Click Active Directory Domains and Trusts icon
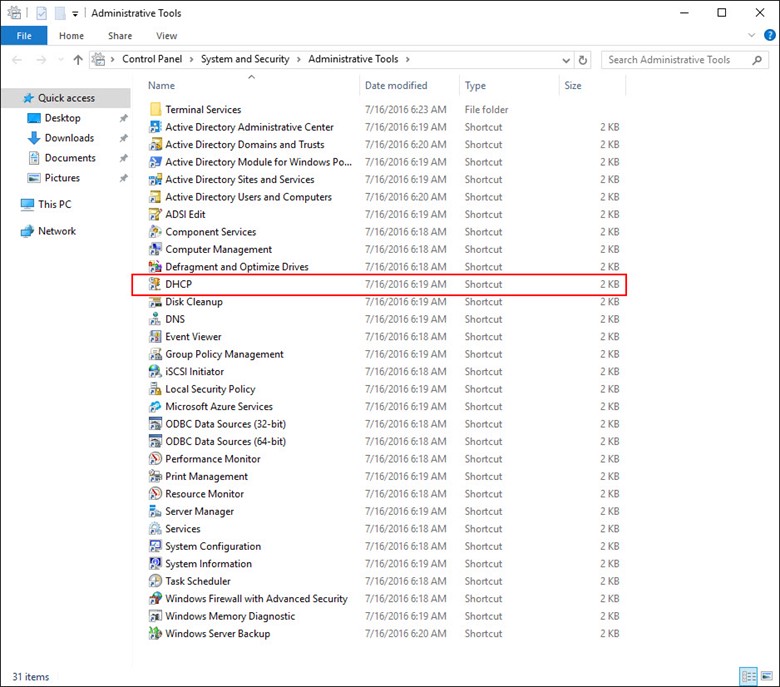The width and height of the screenshot is (780, 687). tap(155, 144)
